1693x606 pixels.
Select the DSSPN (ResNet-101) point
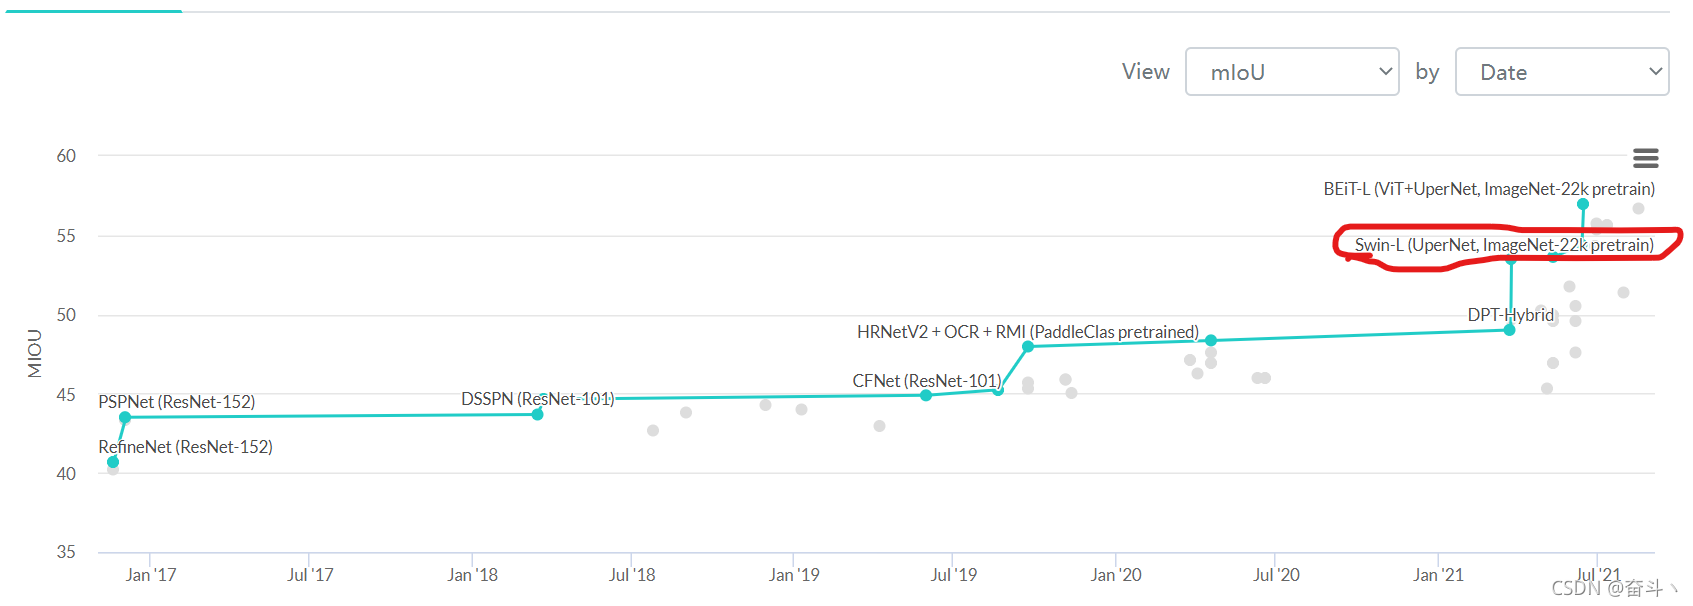pyautogui.click(x=537, y=414)
